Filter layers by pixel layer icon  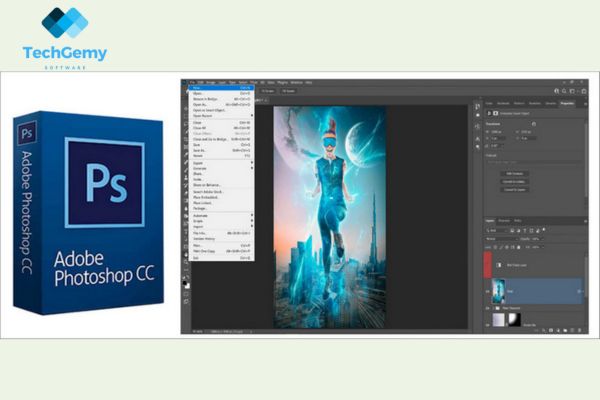pos(512,230)
